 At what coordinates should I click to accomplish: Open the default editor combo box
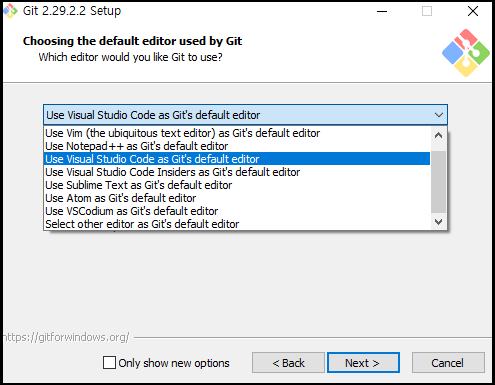point(245,115)
